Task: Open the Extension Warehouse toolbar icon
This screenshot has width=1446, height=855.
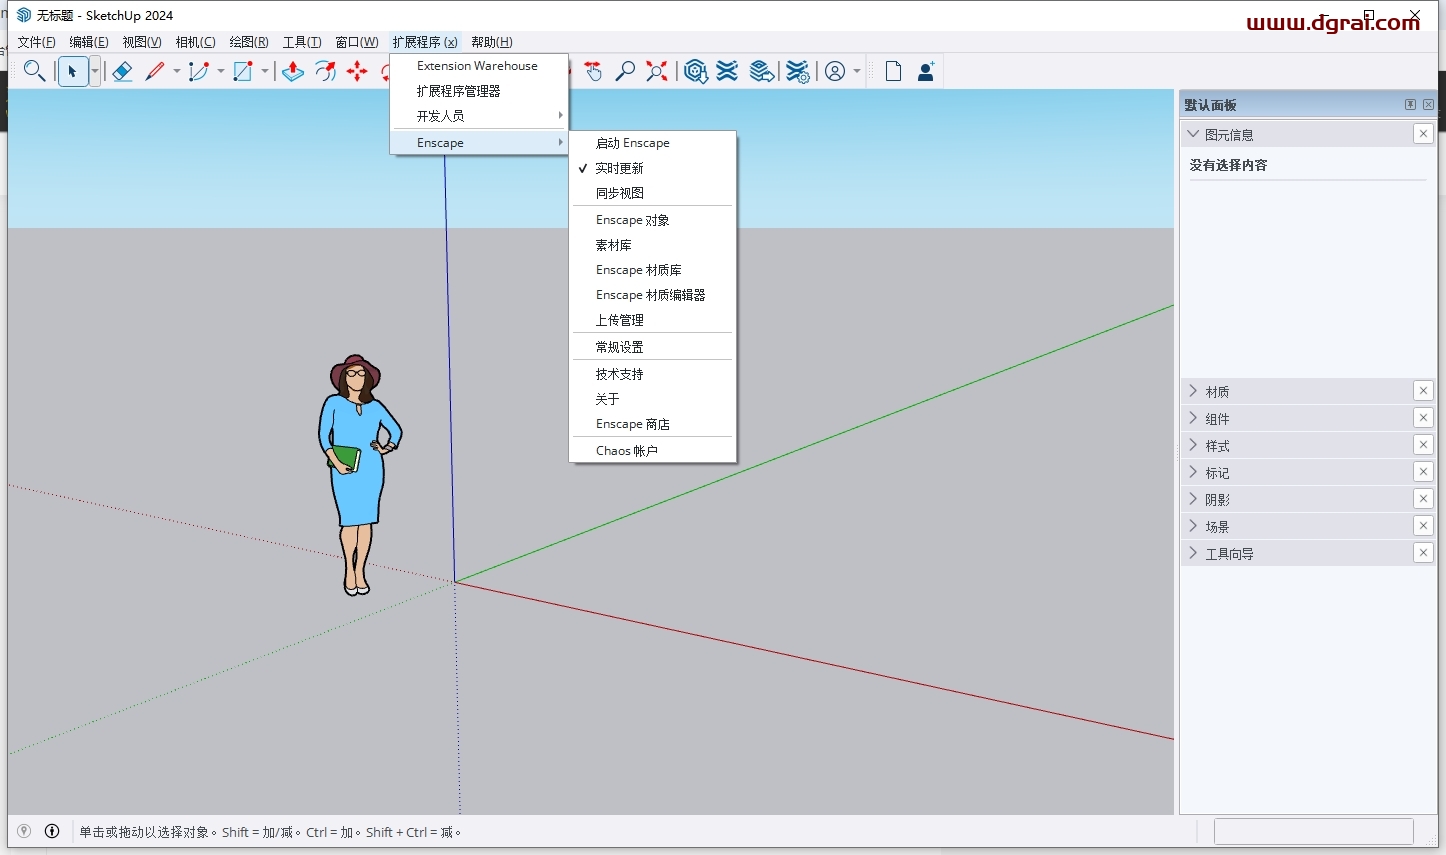Action: click(x=728, y=71)
